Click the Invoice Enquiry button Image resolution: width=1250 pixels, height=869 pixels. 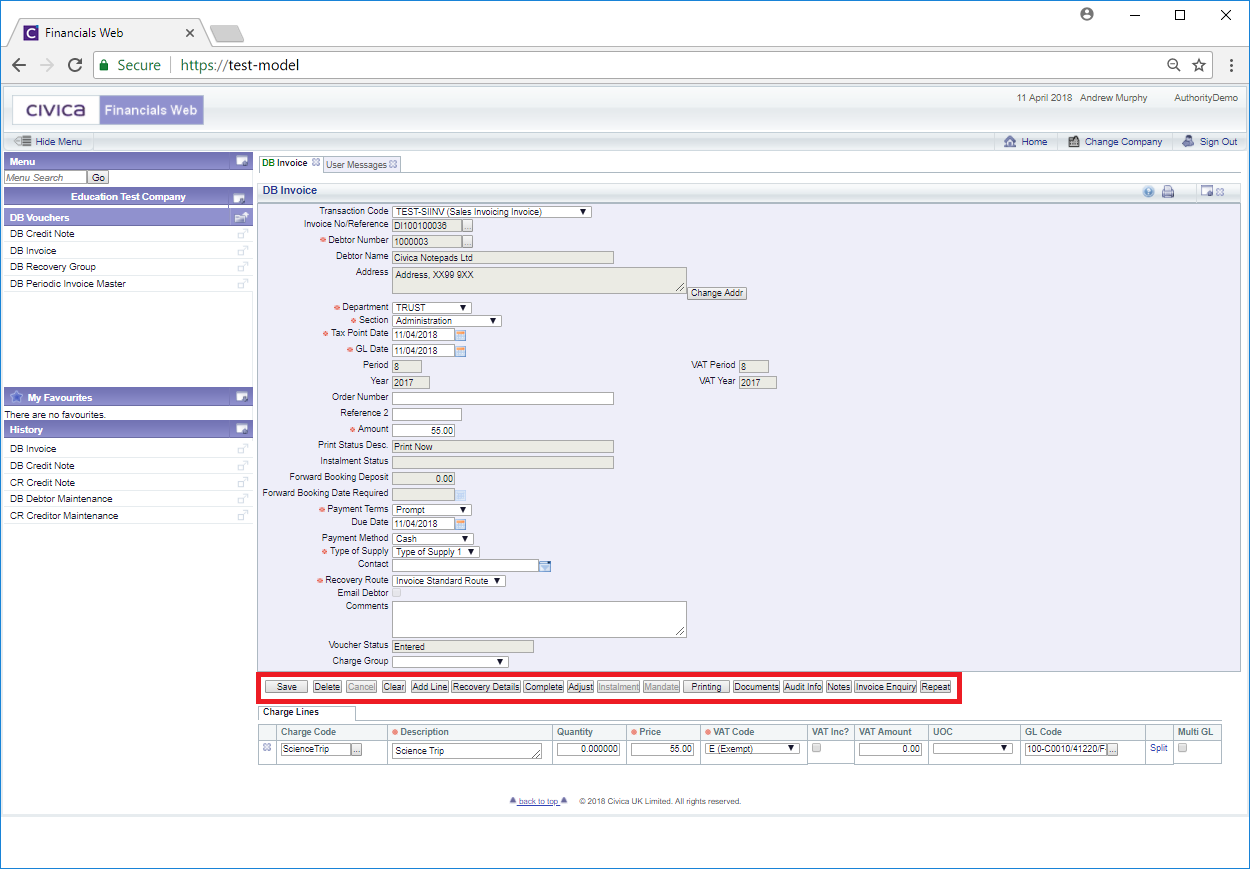[886, 687]
